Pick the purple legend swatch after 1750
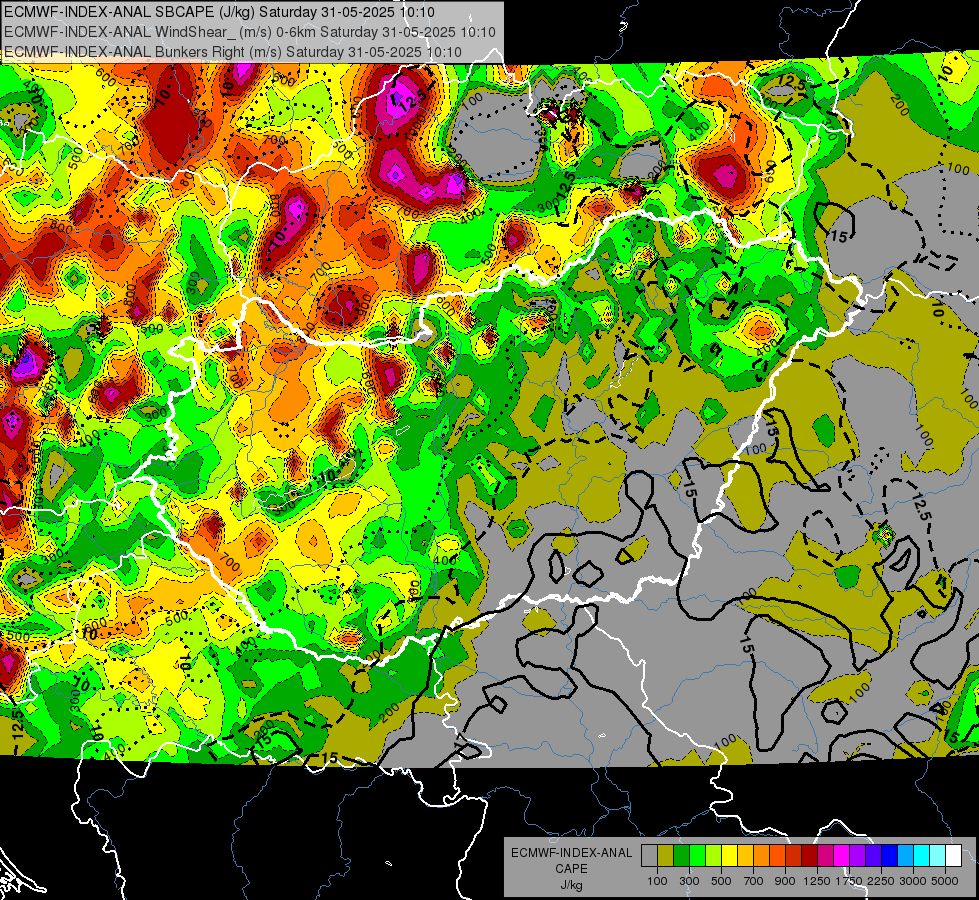Image resolution: width=979 pixels, height=900 pixels. 857,856
